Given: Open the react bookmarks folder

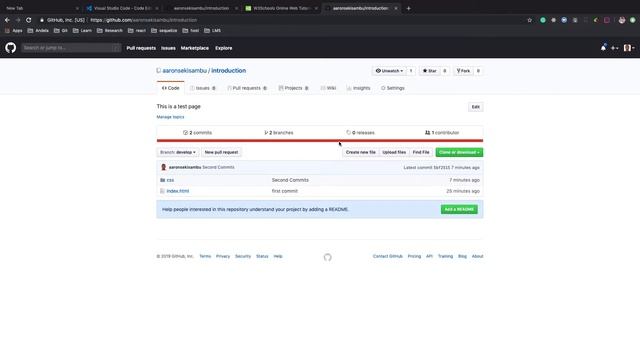Looking at the screenshot, I should (x=137, y=31).
